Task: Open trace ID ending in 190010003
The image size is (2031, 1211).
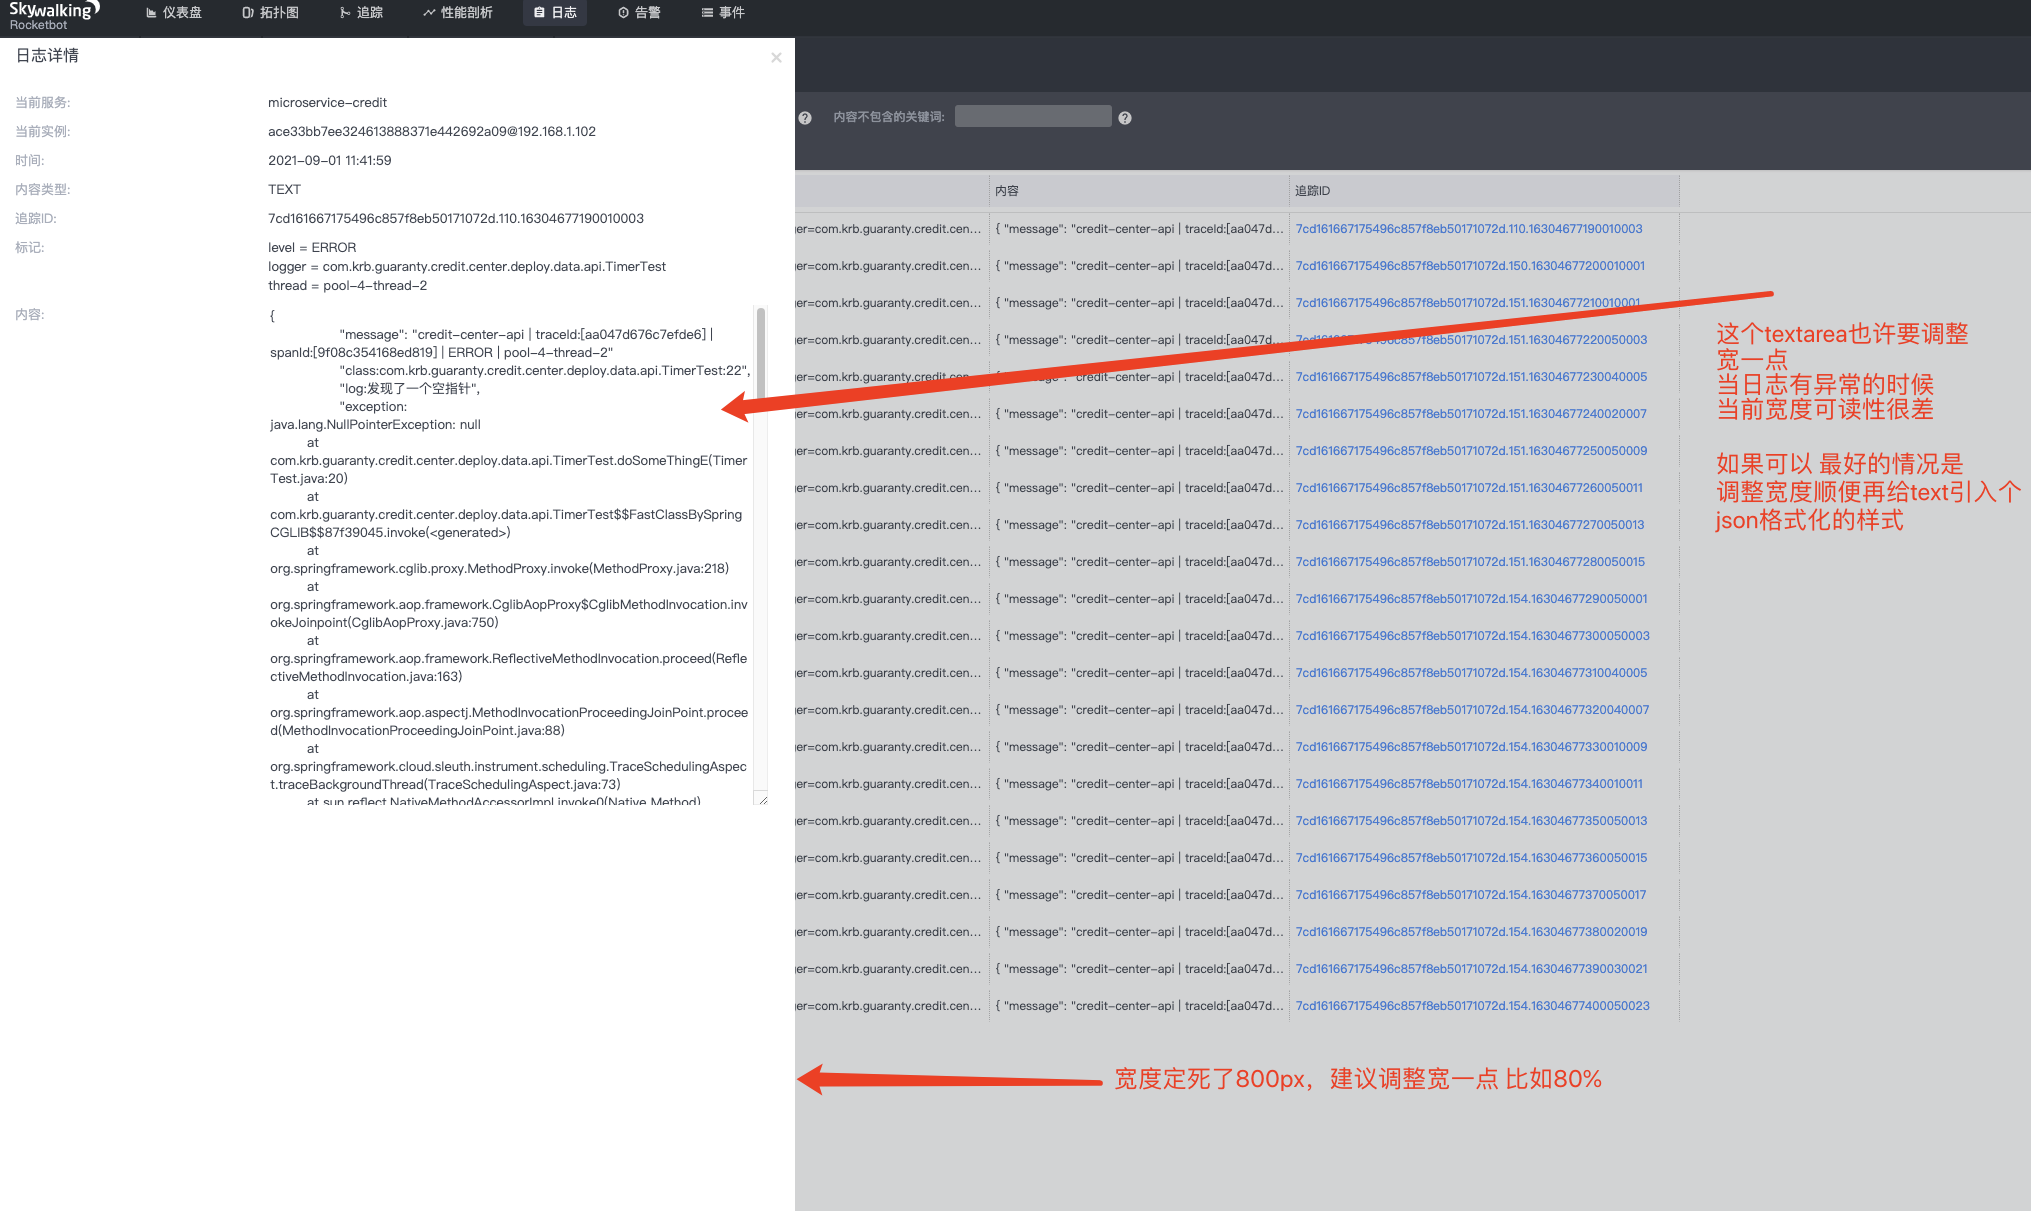Action: (x=1468, y=229)
